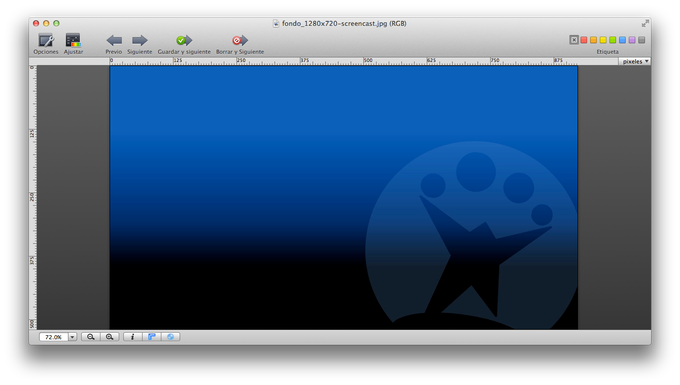Toggle the blue rulers button

pos(151,337)
